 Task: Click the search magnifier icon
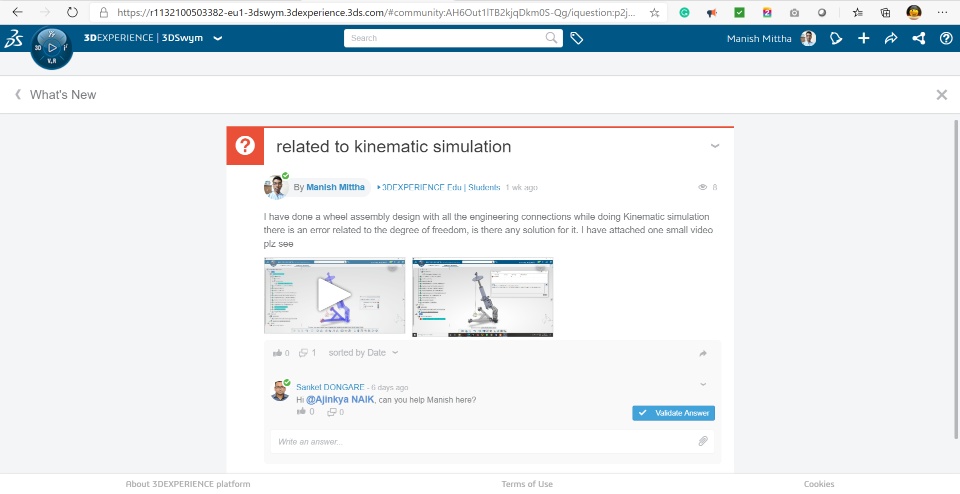click(552, 38)
